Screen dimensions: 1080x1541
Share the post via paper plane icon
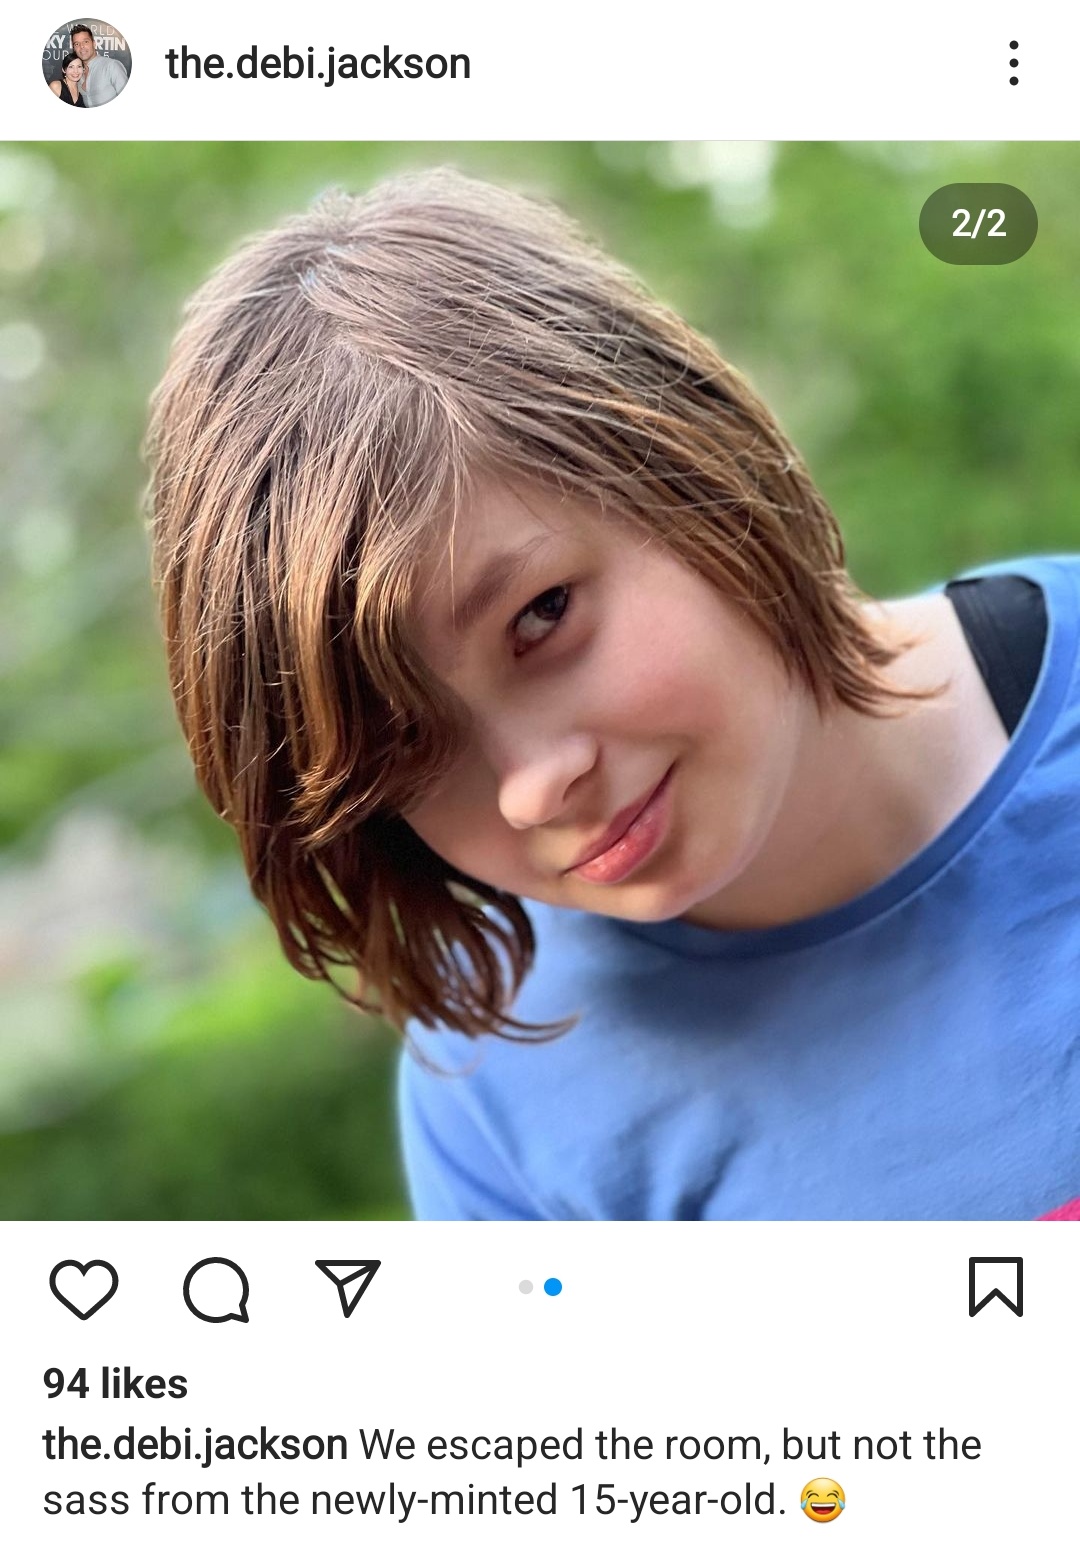pyautogui.click(x=348, y=1286)
